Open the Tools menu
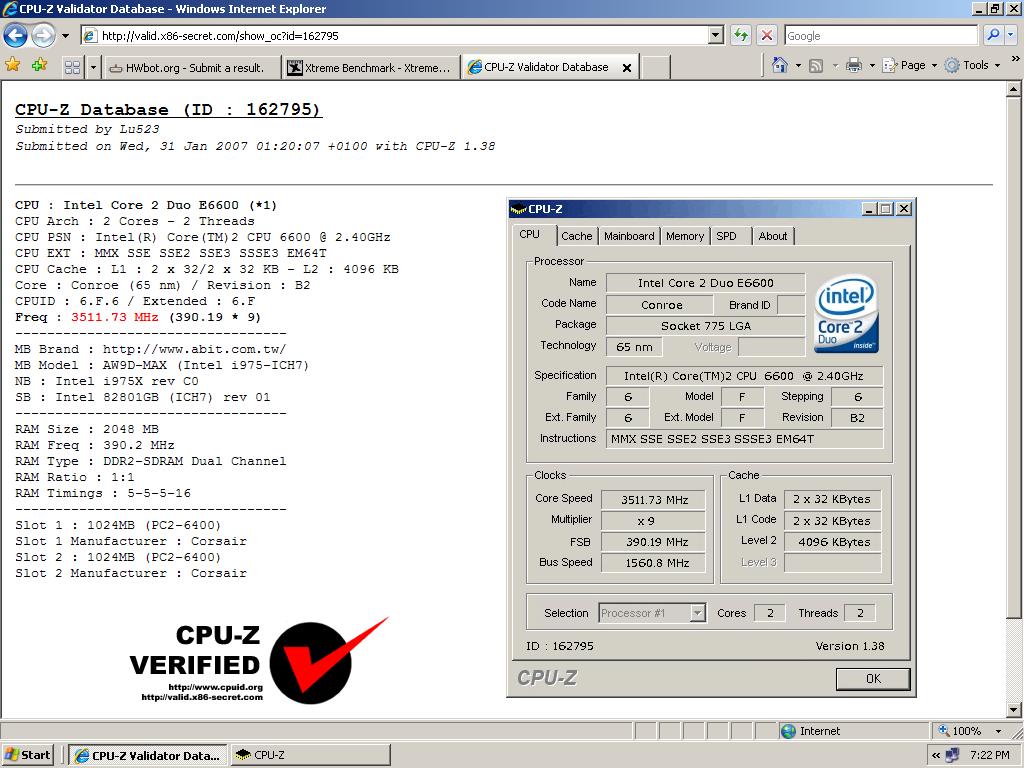 point(972,65)
